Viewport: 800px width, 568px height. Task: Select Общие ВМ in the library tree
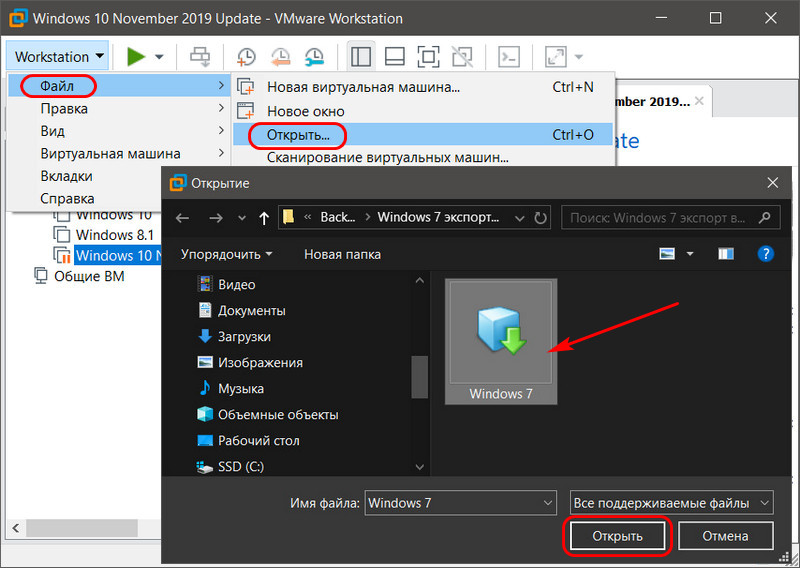click(89, 276)
